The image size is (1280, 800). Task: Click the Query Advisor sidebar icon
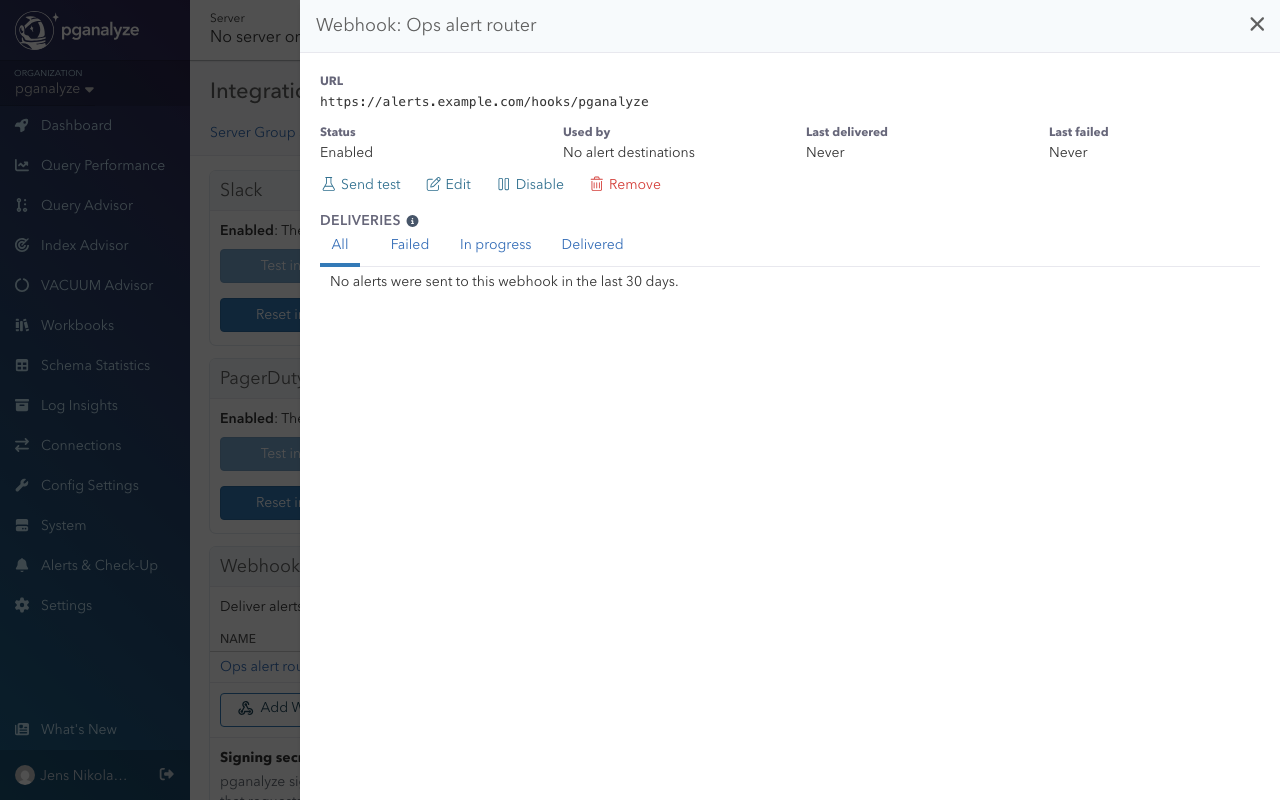[22, 205]
